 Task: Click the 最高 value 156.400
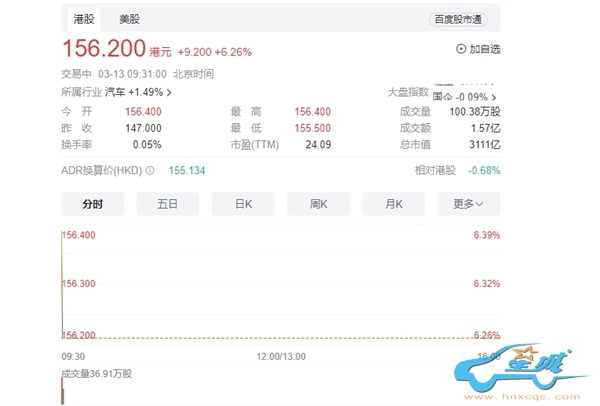pos(312,112)
